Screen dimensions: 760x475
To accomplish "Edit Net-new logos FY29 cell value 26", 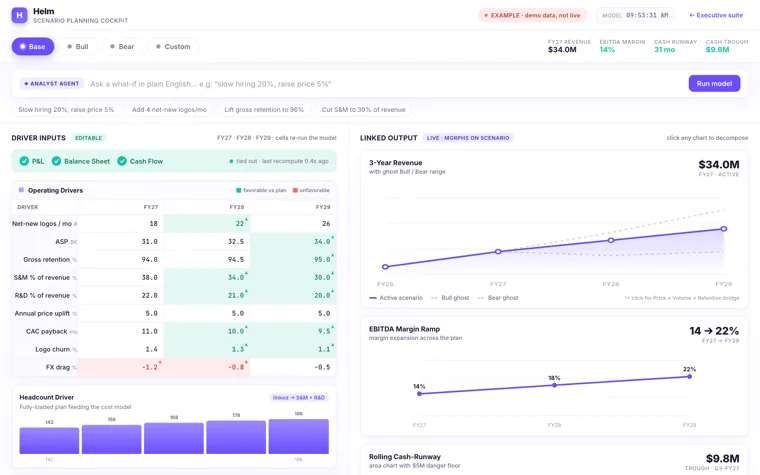I will click(x=293, y=223).
